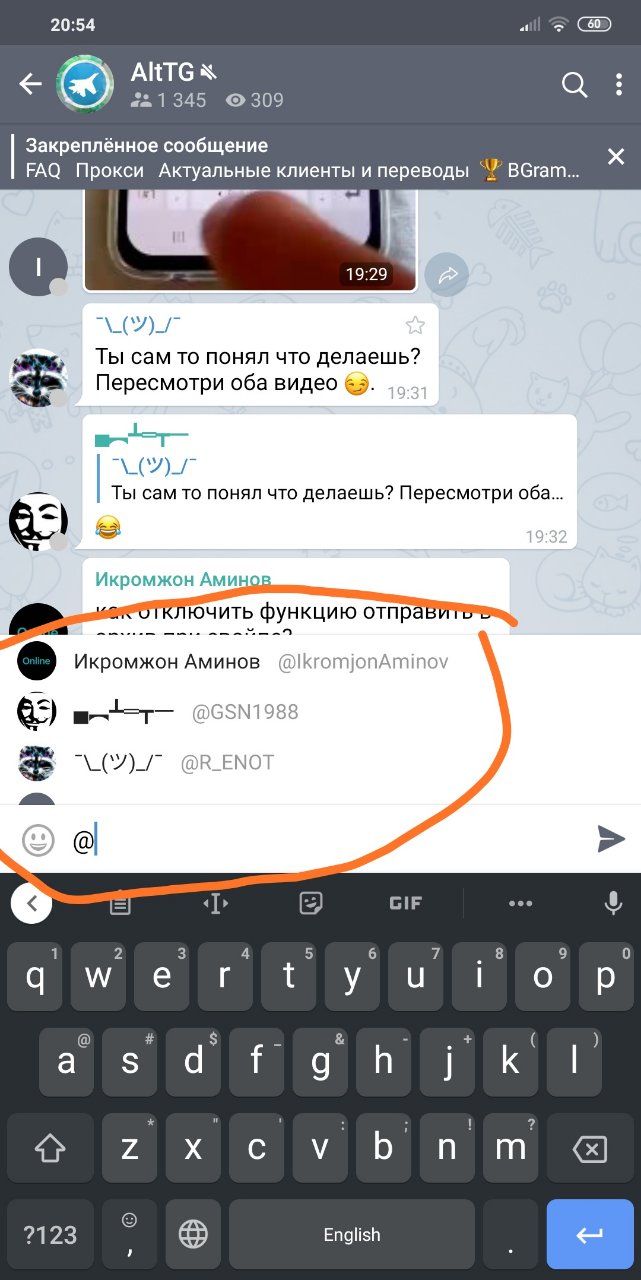Open search in AltTG chat
The height and width of the screenshot is (1280, 641).
coord(574,85)
